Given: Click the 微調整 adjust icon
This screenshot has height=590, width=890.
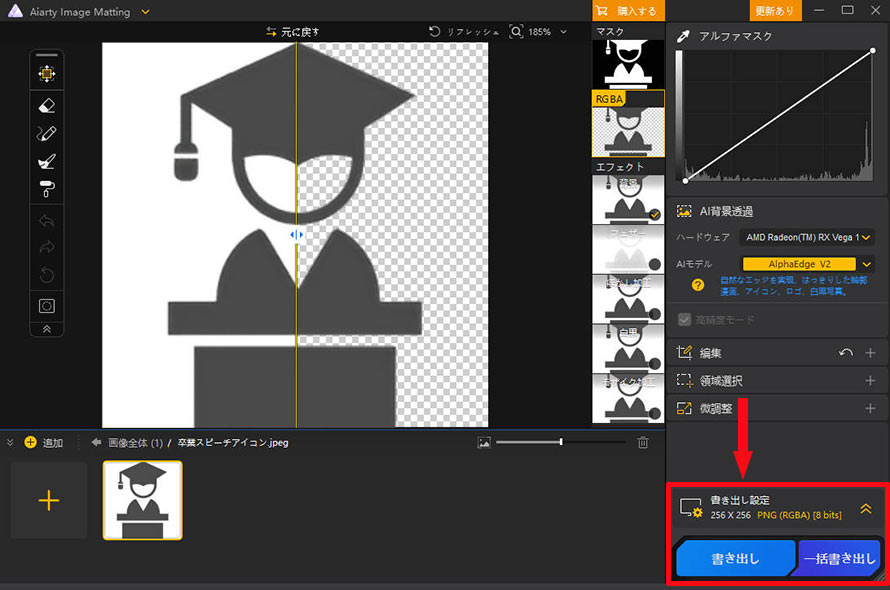Looking at the screenshot, I should point(684,408).
